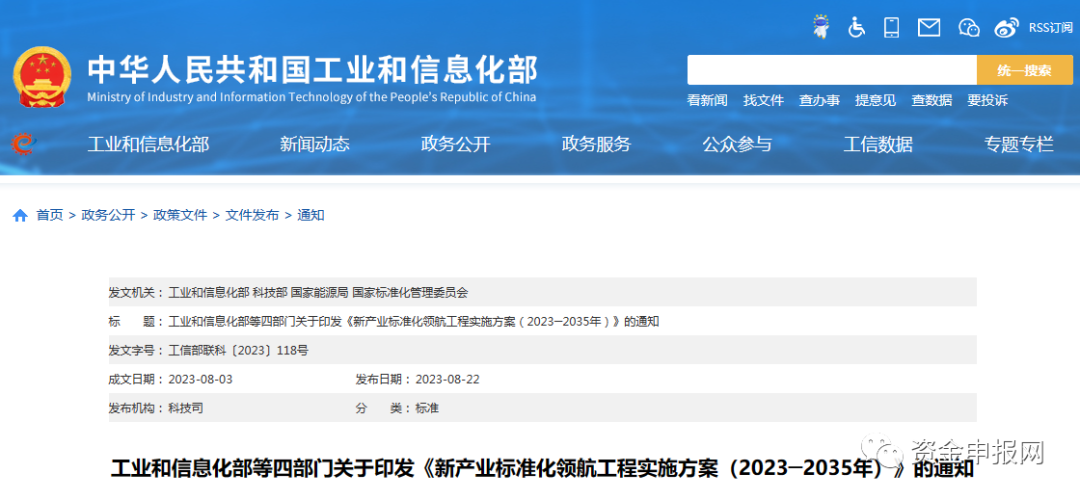Click the English ministry name subtitle

[x=311, y=97]
